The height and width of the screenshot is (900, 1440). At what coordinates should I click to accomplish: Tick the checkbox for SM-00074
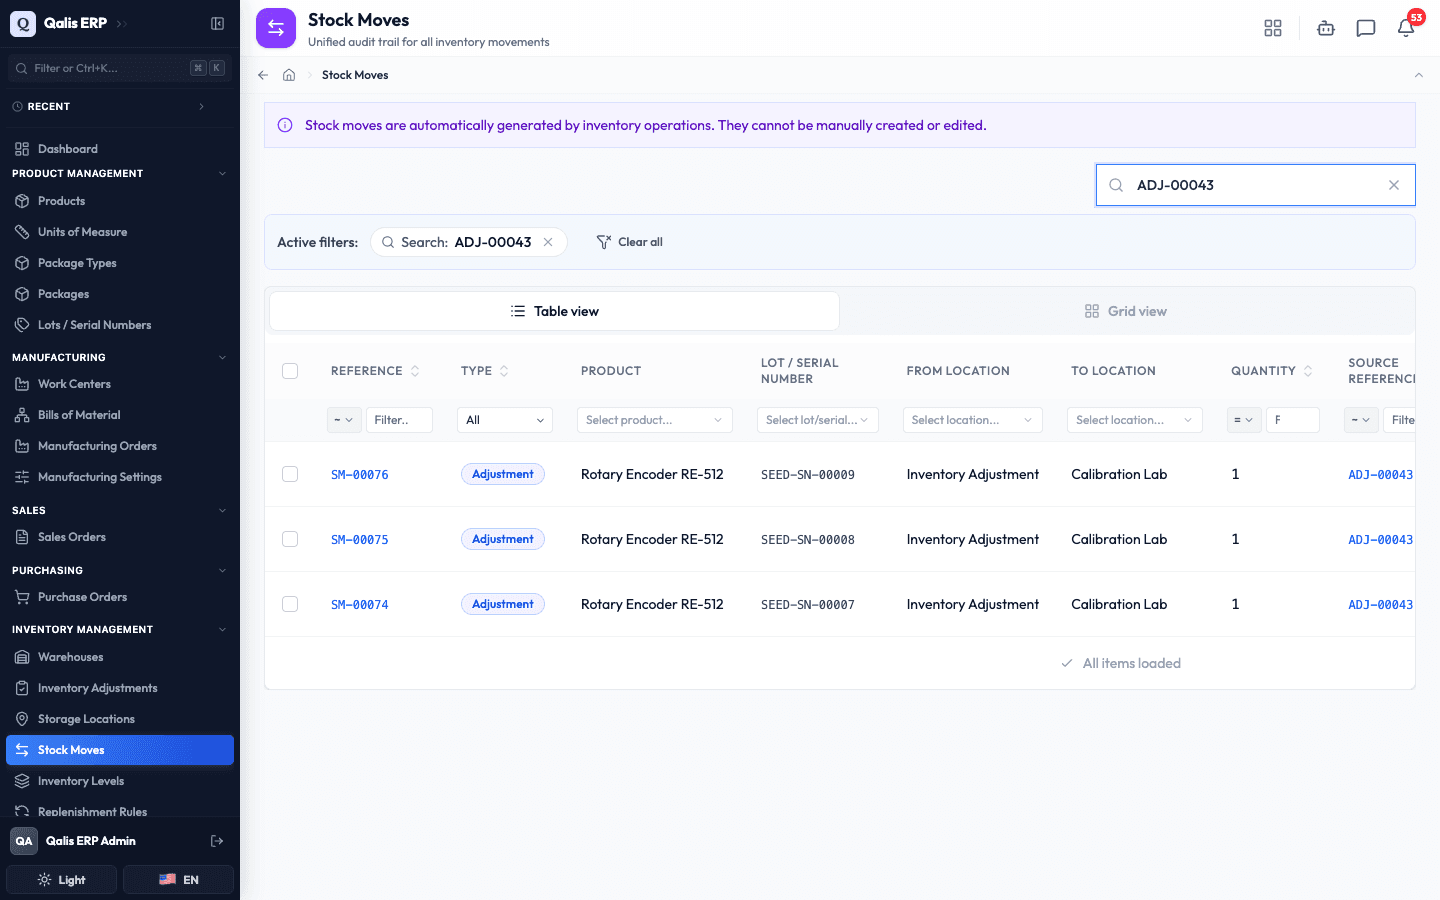tap(290, 604)
